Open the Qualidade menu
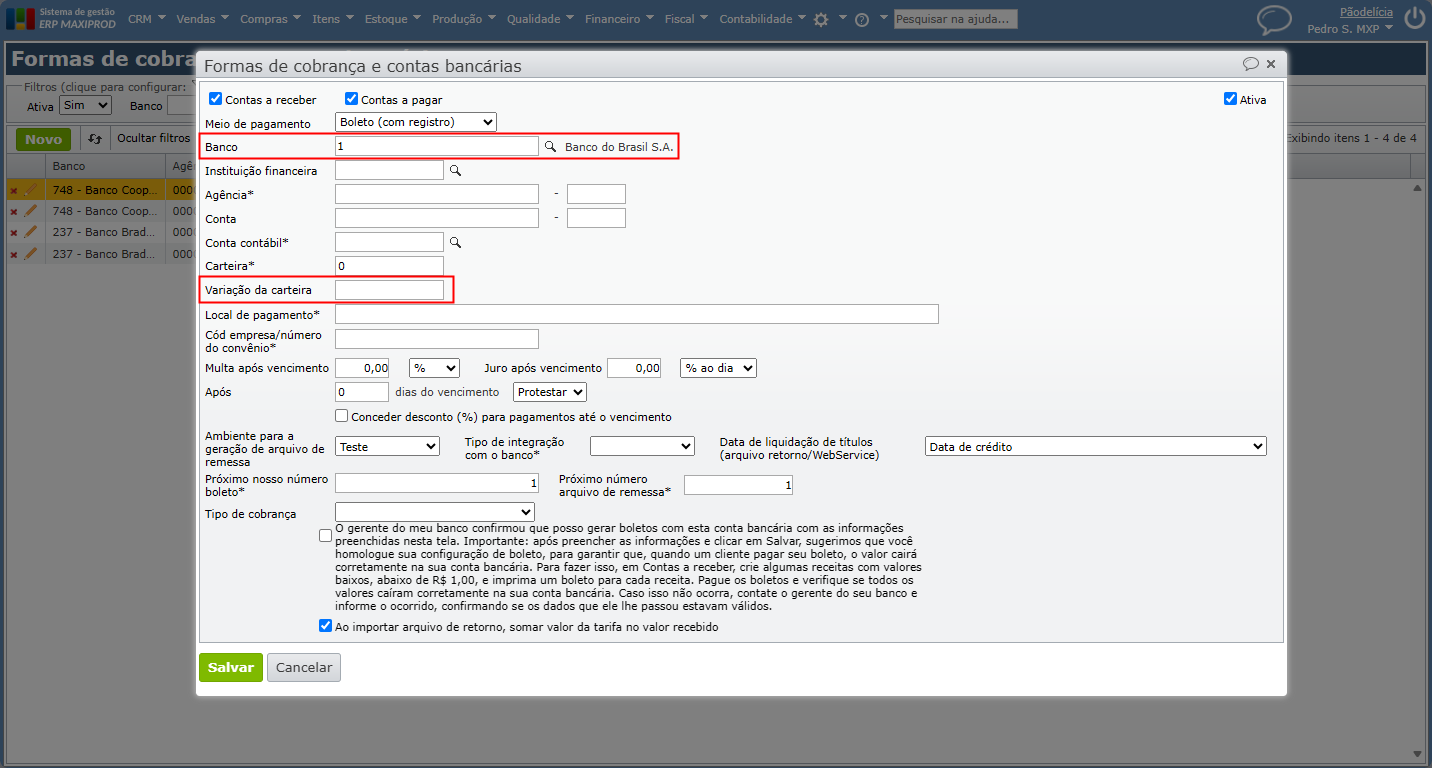The height and width of the screenshot is (768, 1432). click(541, 19)
